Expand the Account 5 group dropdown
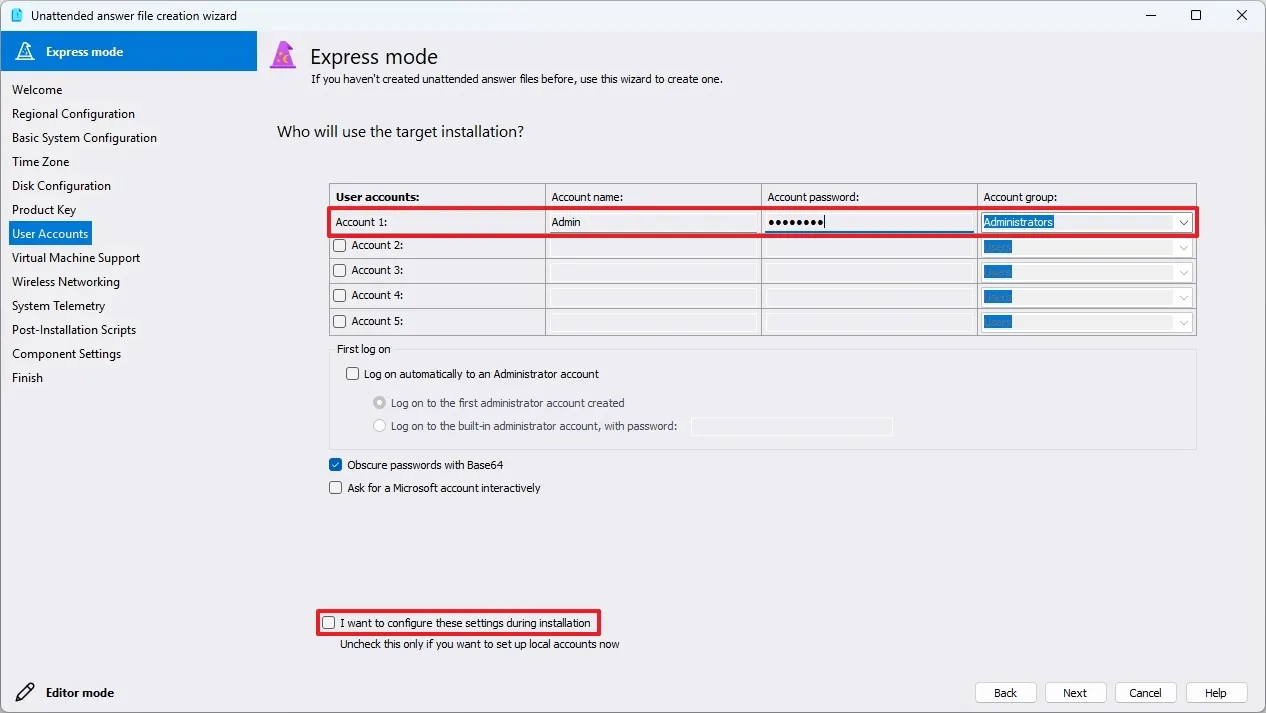Screen dimensions: 1266x713 [1184, 322]
